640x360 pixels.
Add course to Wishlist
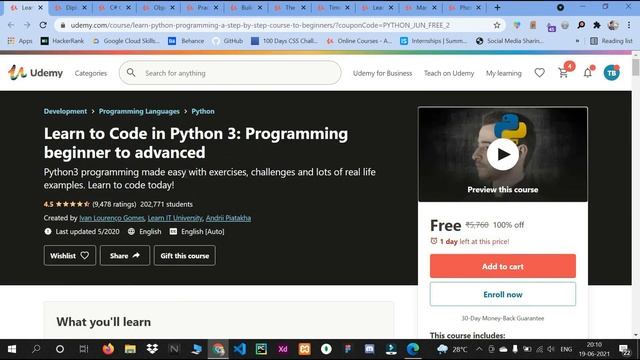[70, 256]
